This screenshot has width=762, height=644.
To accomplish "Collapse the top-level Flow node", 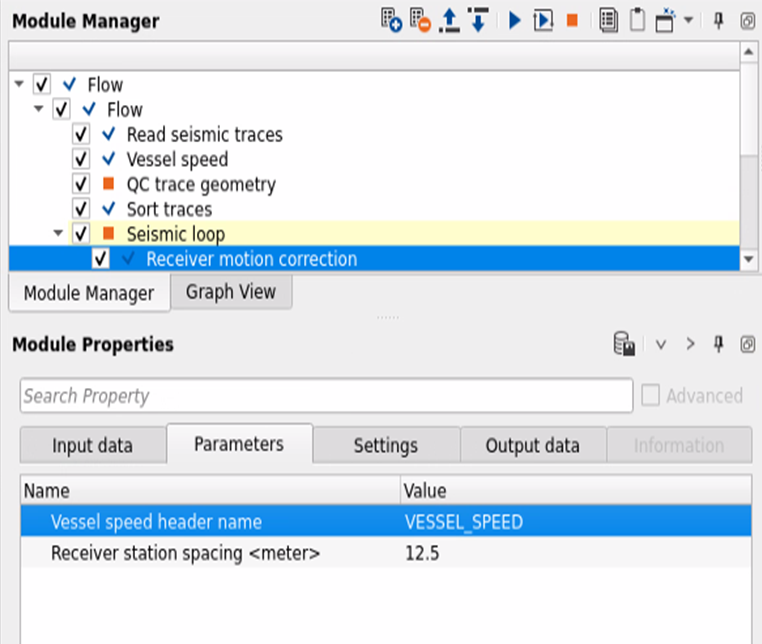I will click(x=20, y=85).
